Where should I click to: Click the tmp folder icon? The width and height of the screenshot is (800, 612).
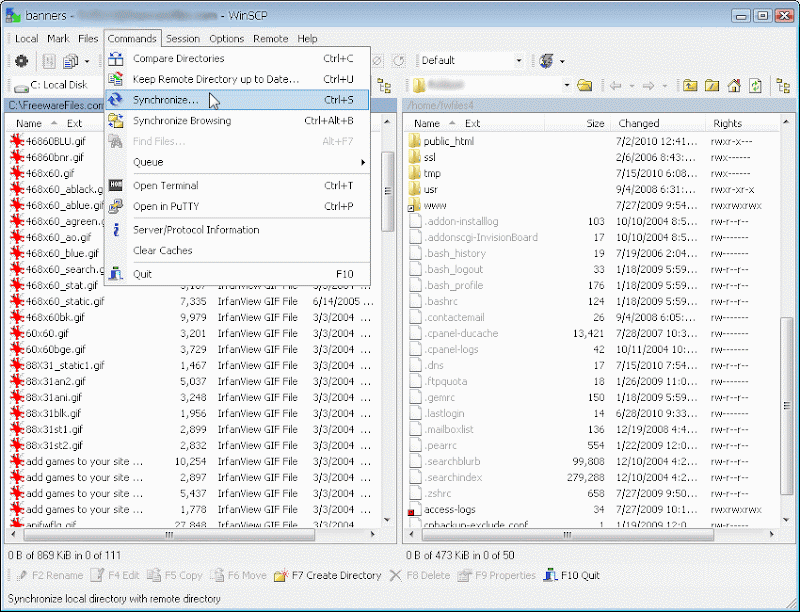pyautogui.click(x=415, y=173)
